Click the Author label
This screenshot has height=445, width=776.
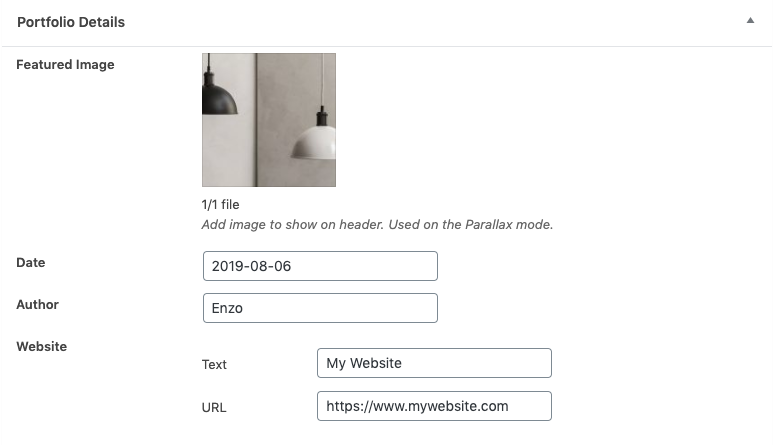(38, 304)
